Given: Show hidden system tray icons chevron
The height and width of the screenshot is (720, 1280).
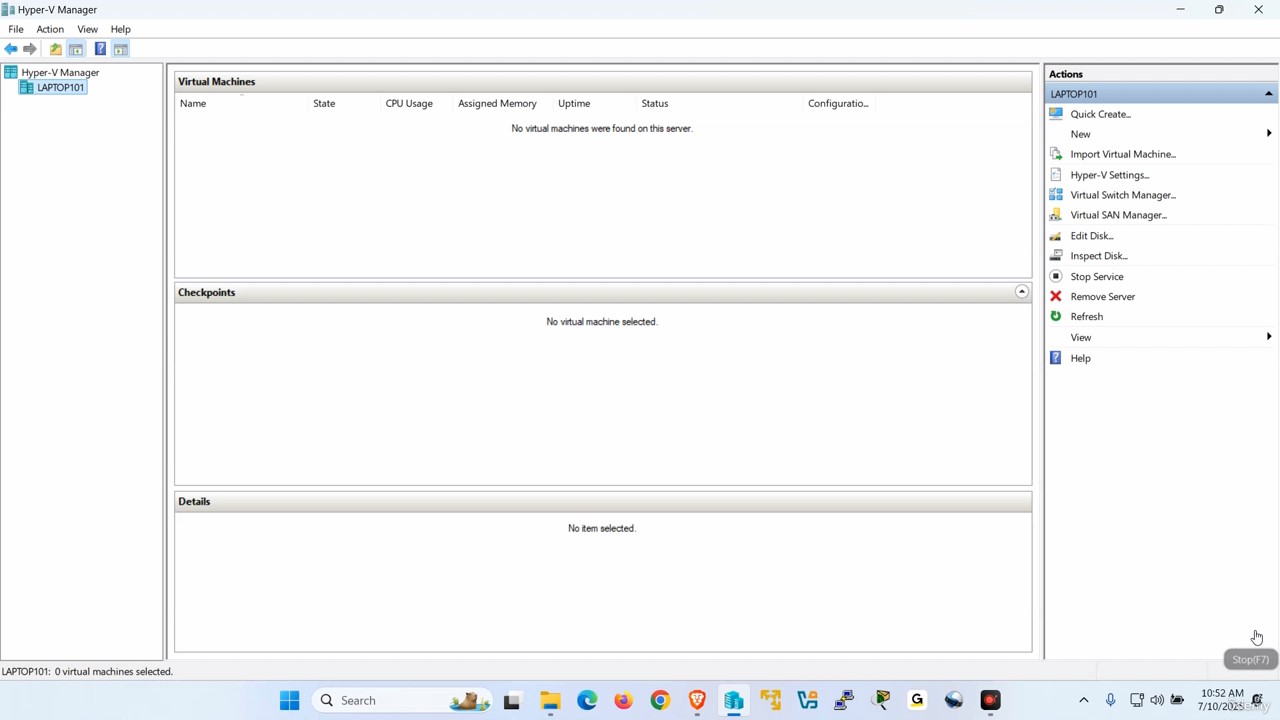Looking at the screenshot, I should pos(1083,700).
